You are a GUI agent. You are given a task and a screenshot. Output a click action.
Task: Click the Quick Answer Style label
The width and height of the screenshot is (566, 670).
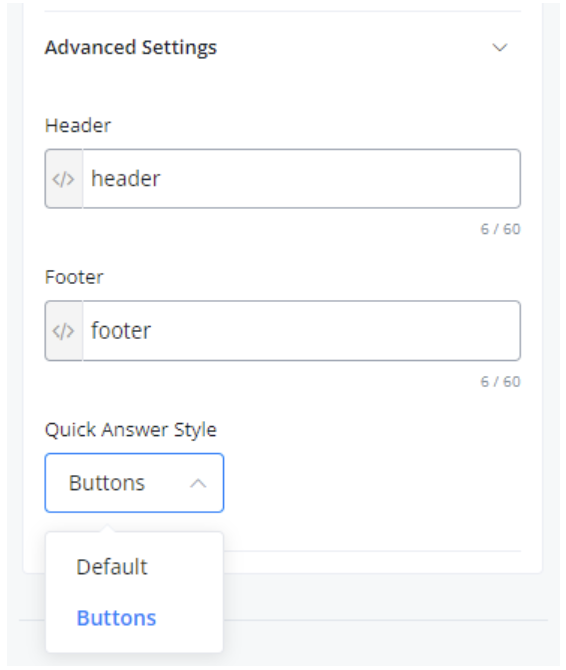click(131, 430)
